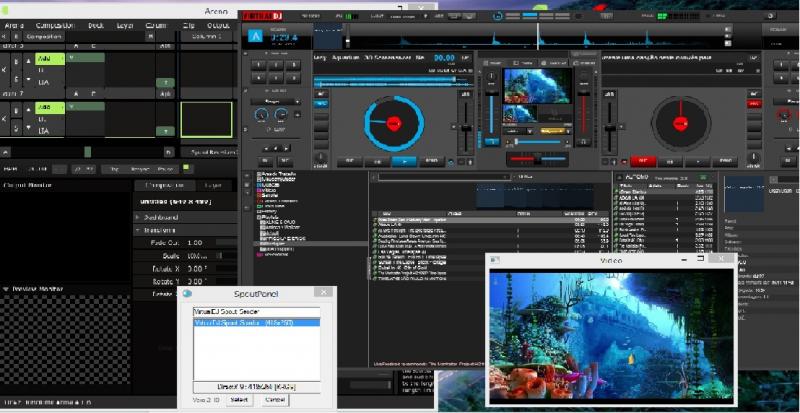800x413 pixels.
Task: Click the left deck track waveform strip
Action: pyautogui.click(x=393, y=82)
